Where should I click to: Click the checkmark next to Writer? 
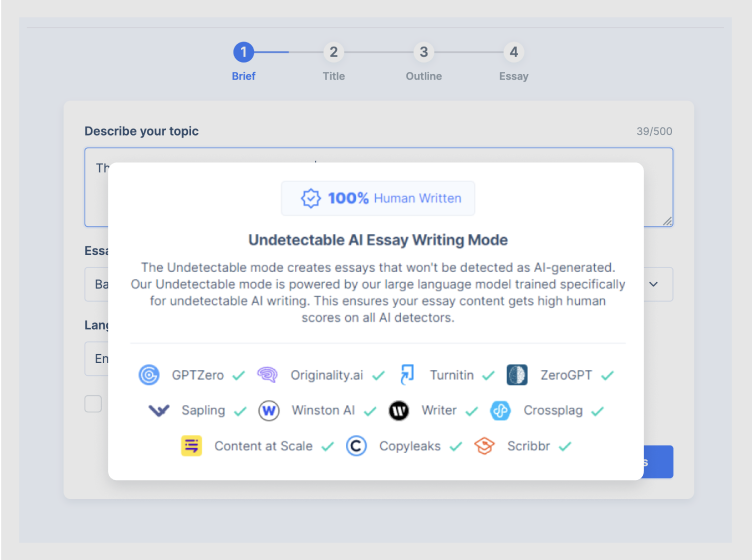472,411
